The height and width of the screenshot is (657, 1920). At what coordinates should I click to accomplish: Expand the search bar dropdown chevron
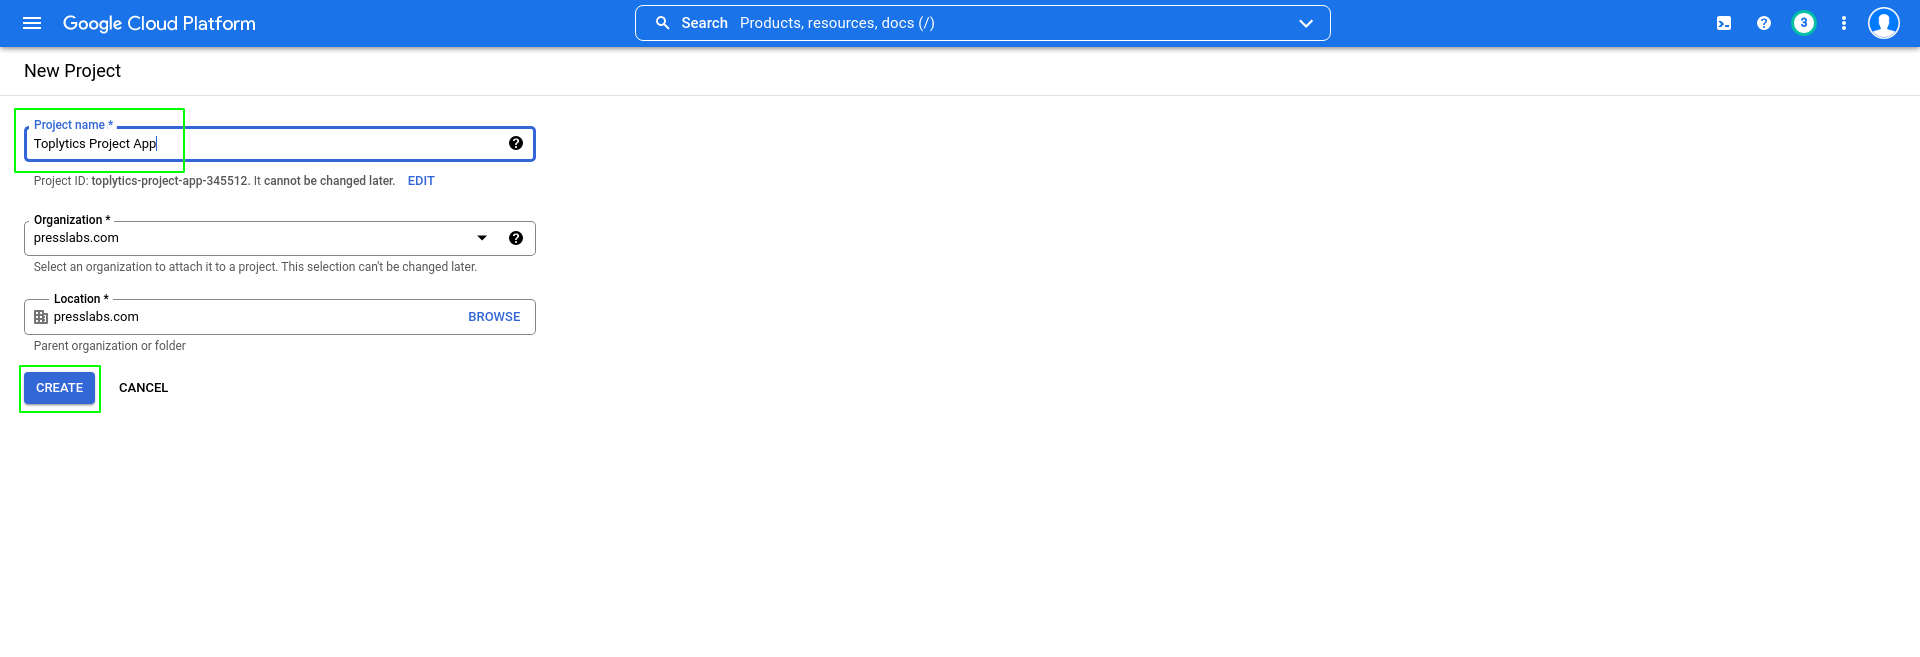tap(1306, 23)
